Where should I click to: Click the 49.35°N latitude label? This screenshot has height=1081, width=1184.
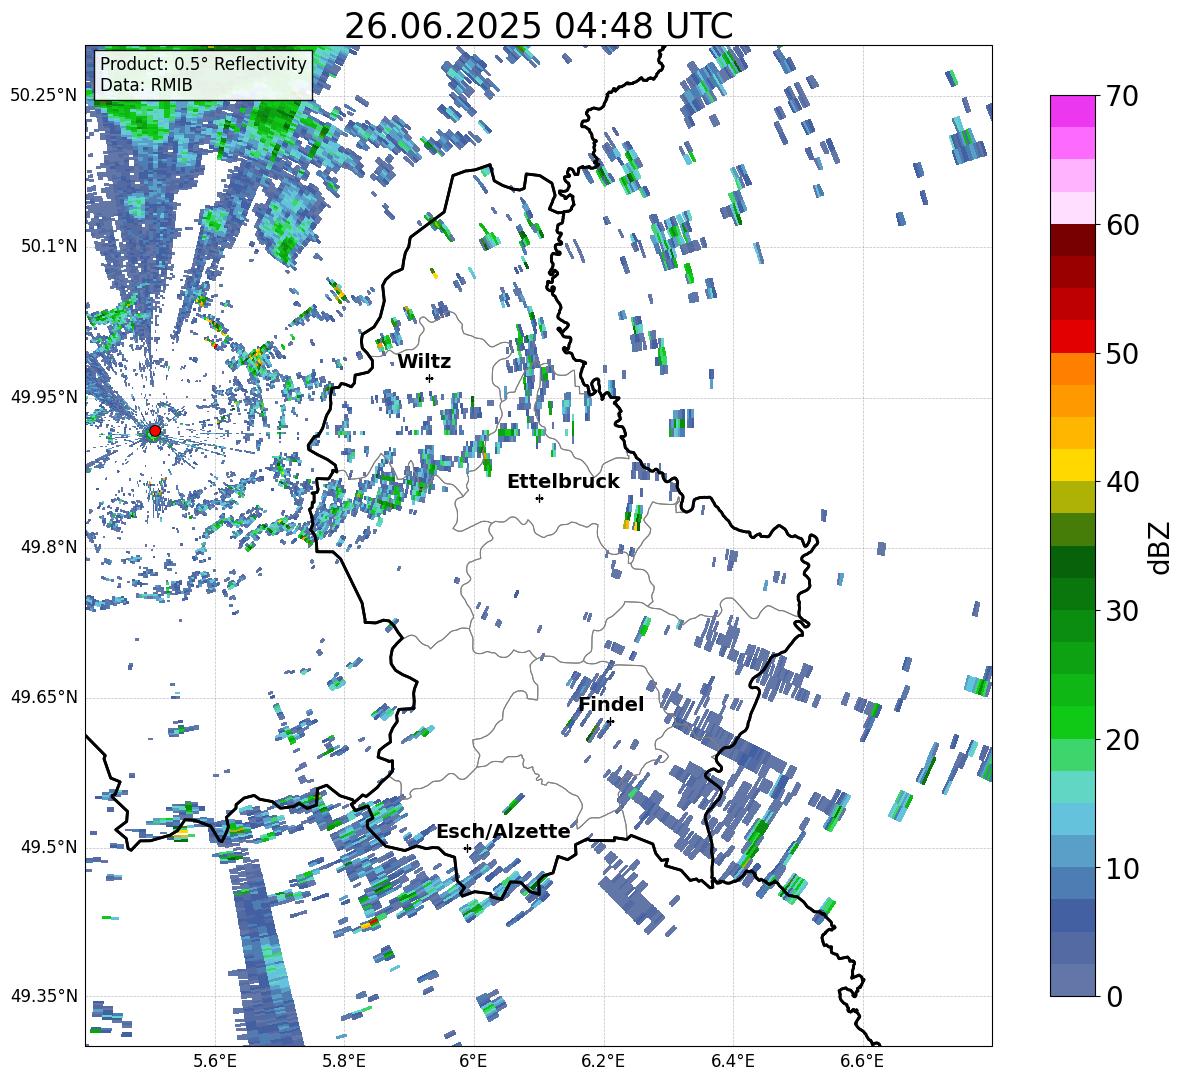point(44,996)
